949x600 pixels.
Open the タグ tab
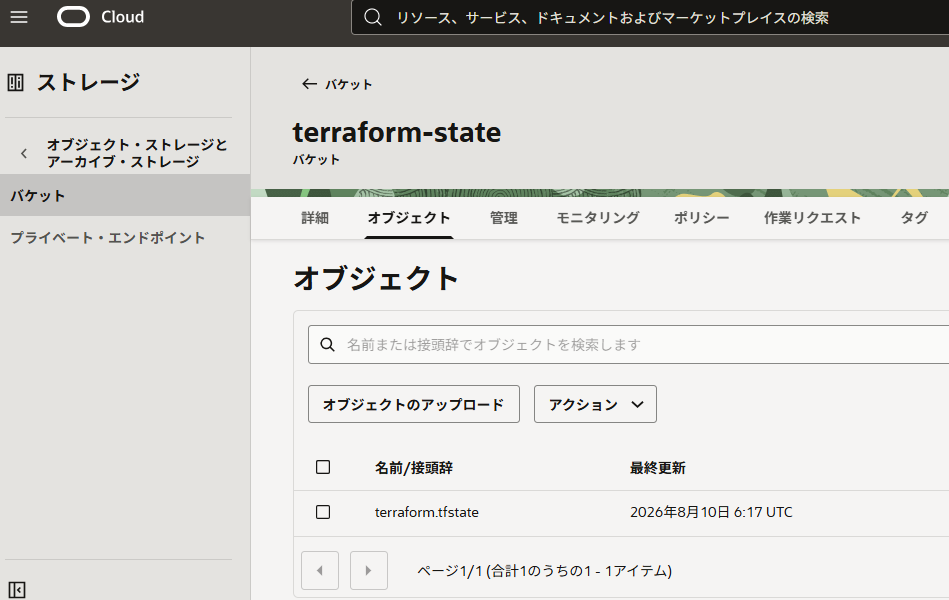pos(914,218)
